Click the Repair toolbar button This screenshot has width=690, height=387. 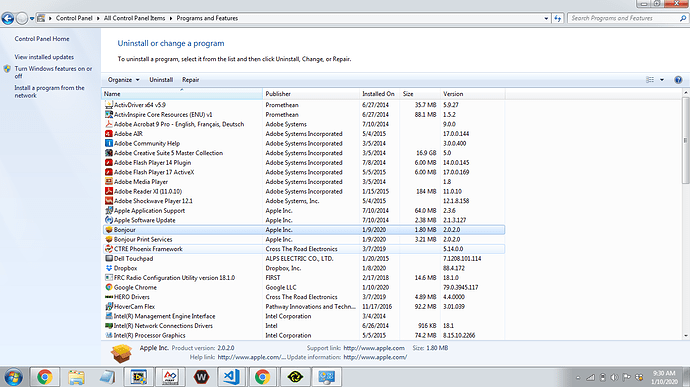click(x=191, y=80)
